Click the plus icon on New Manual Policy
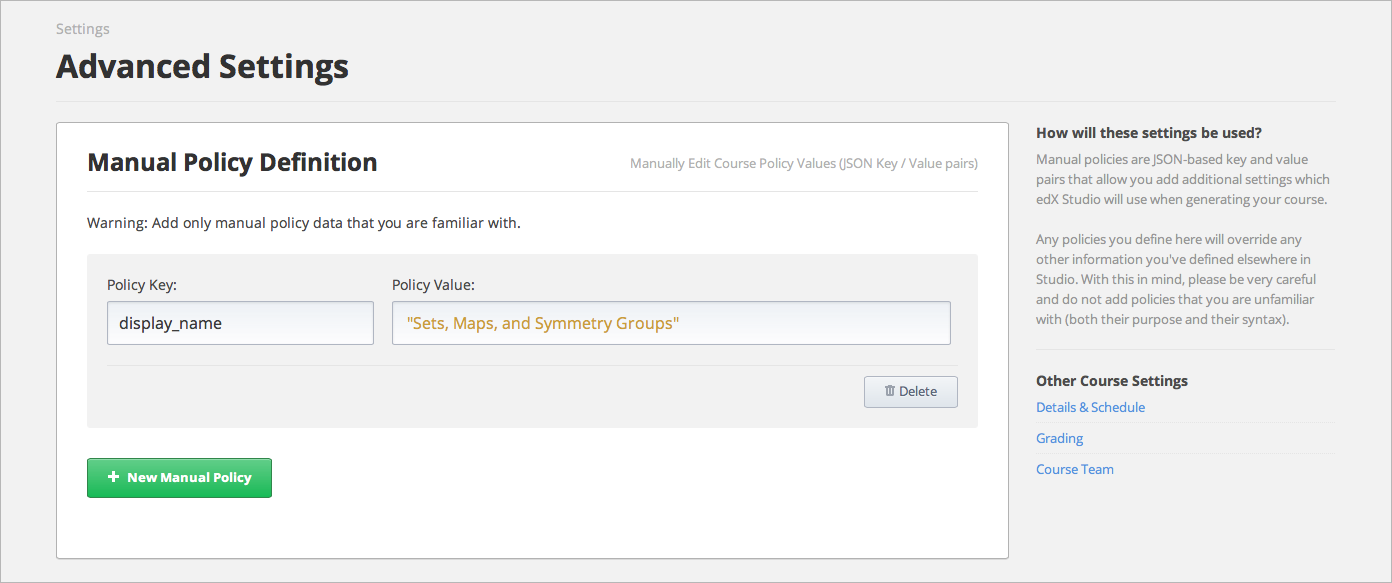1392x583 pixels. tap(113, 477)
